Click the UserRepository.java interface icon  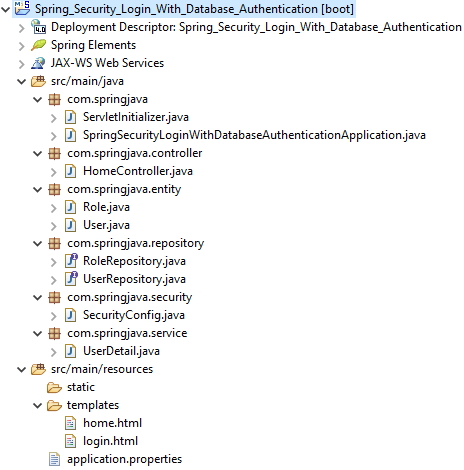(71, 279)
